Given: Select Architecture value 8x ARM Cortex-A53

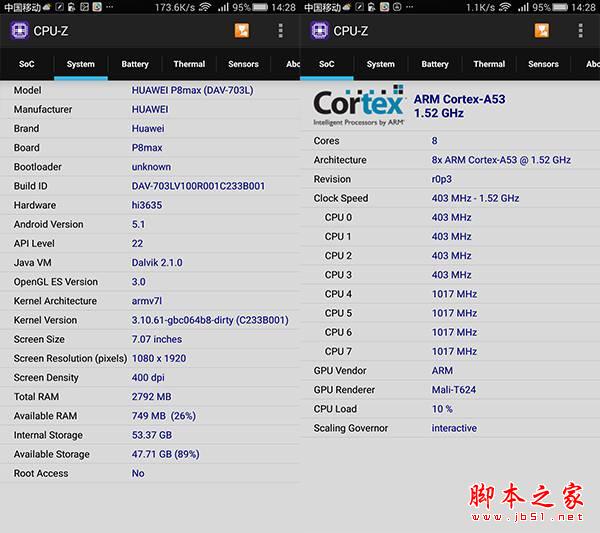Looking at the screenshot, I should [x=501, y=160].
